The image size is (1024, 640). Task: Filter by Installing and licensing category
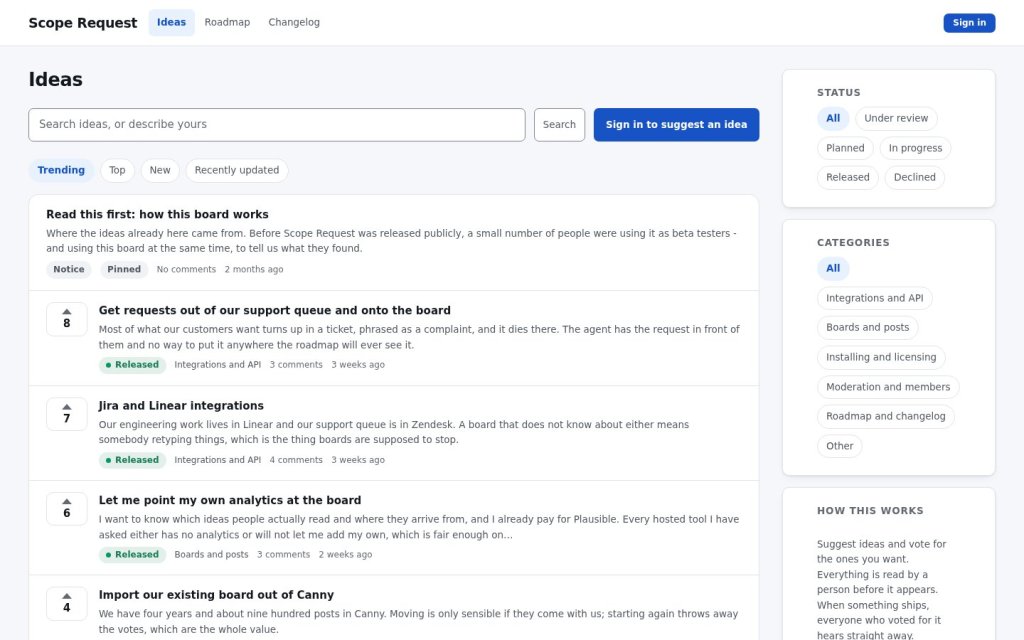point(881,357)
